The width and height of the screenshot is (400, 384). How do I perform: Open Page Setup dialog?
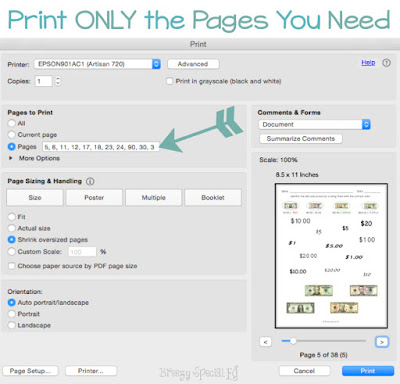point(30,371)
